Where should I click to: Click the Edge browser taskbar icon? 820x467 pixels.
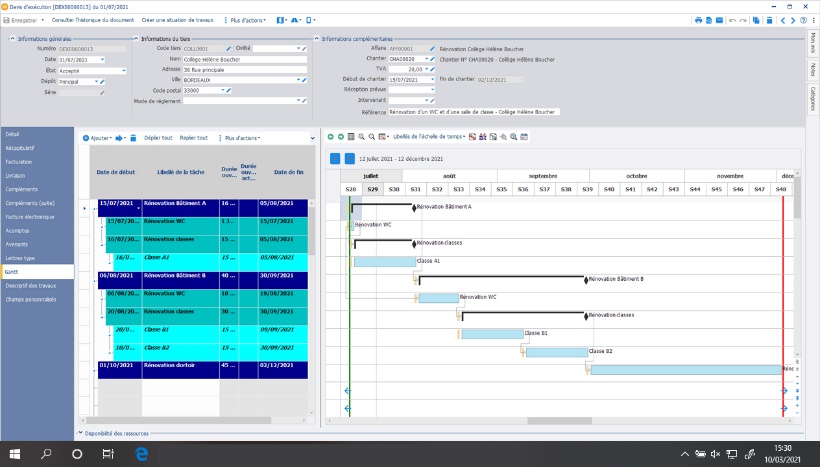click(x=141, y=454)
